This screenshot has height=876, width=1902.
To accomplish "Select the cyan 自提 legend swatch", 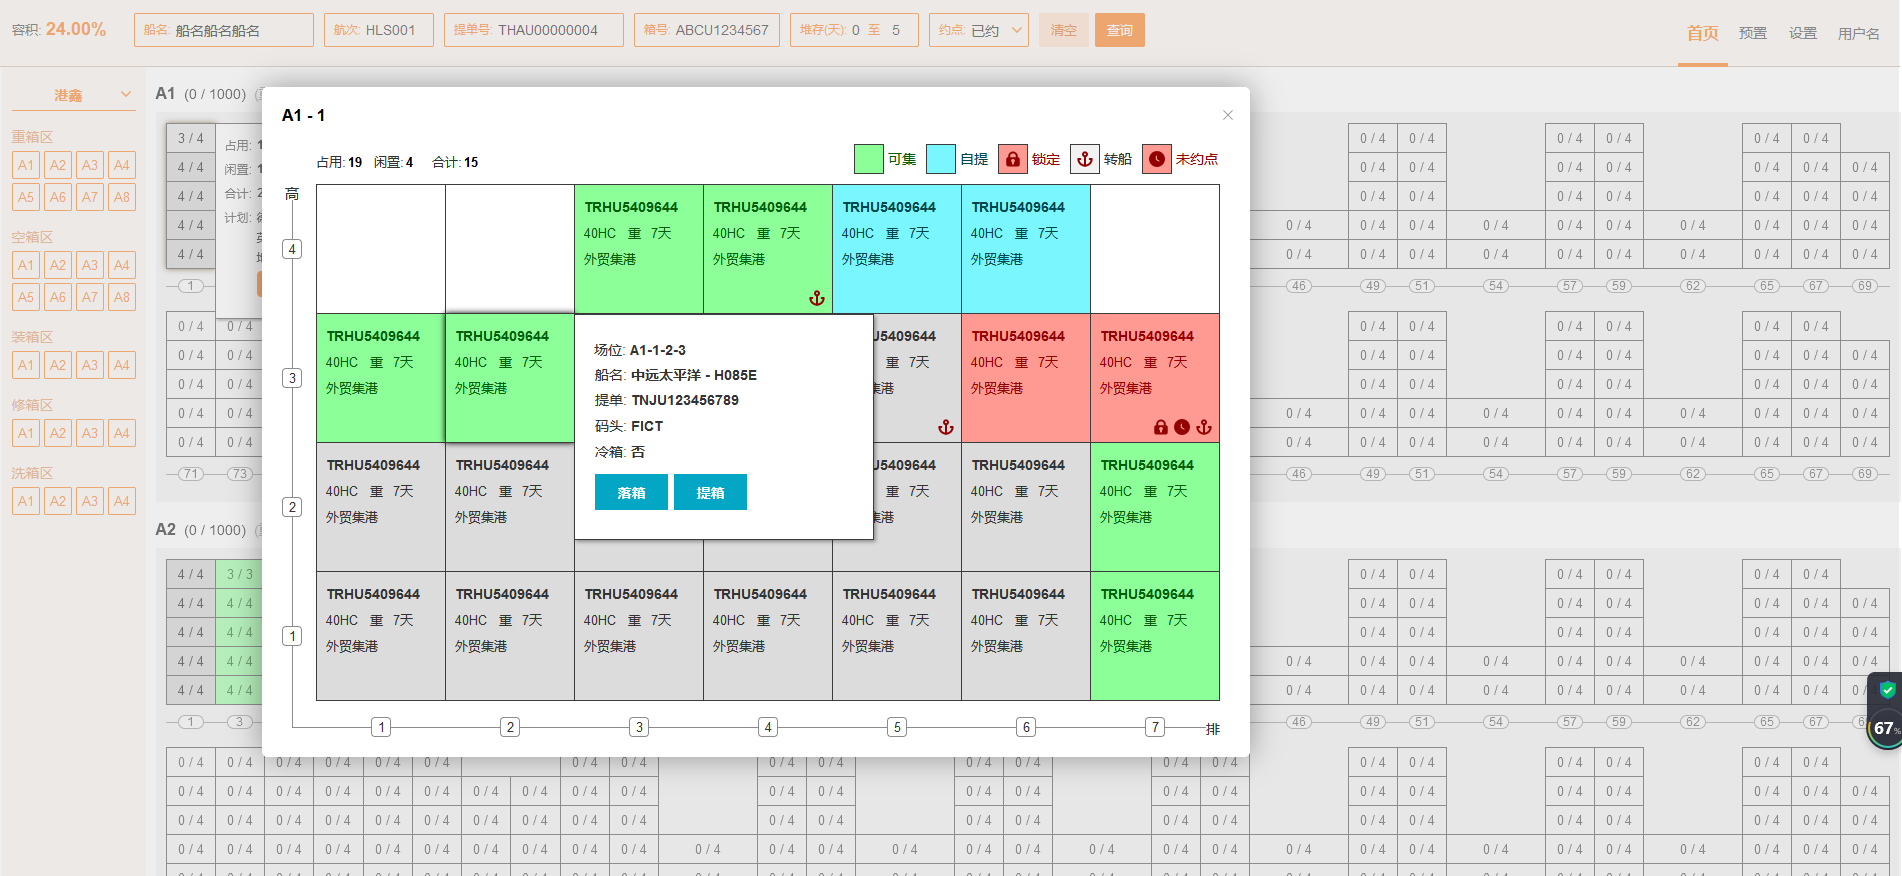I will tap(940, 159).
